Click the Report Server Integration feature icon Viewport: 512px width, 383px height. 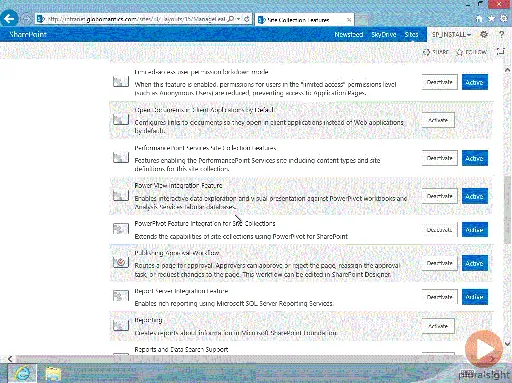pyautogui.click(x=121, y=296)
